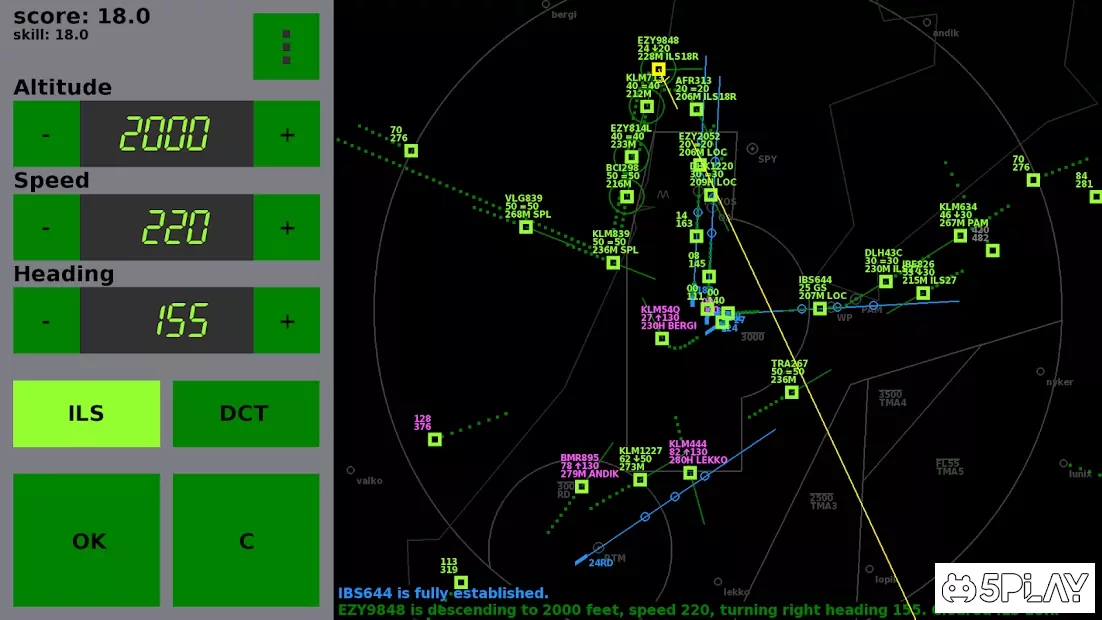The height and width of the screenshot is (620, 1102).
Task: Toggle the ILS approach button
Action: click(x=86, y=413)
